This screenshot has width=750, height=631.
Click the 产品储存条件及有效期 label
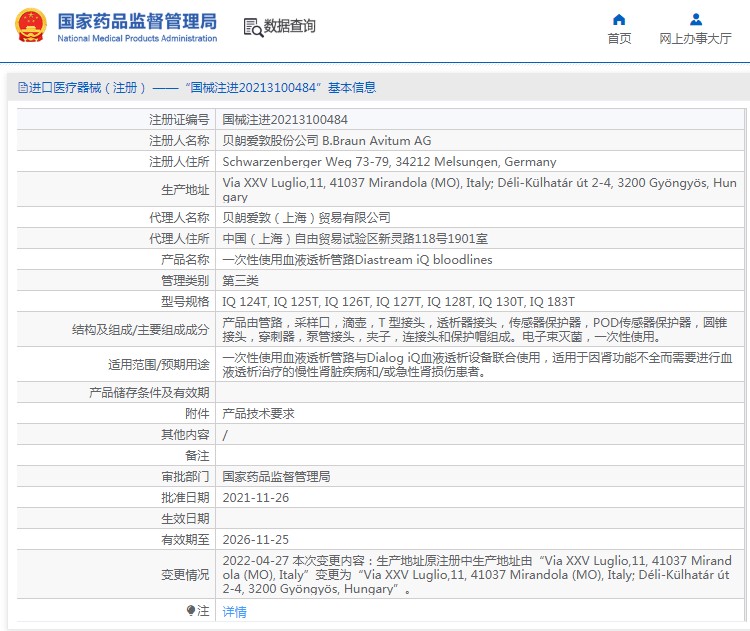pos(149,393)
